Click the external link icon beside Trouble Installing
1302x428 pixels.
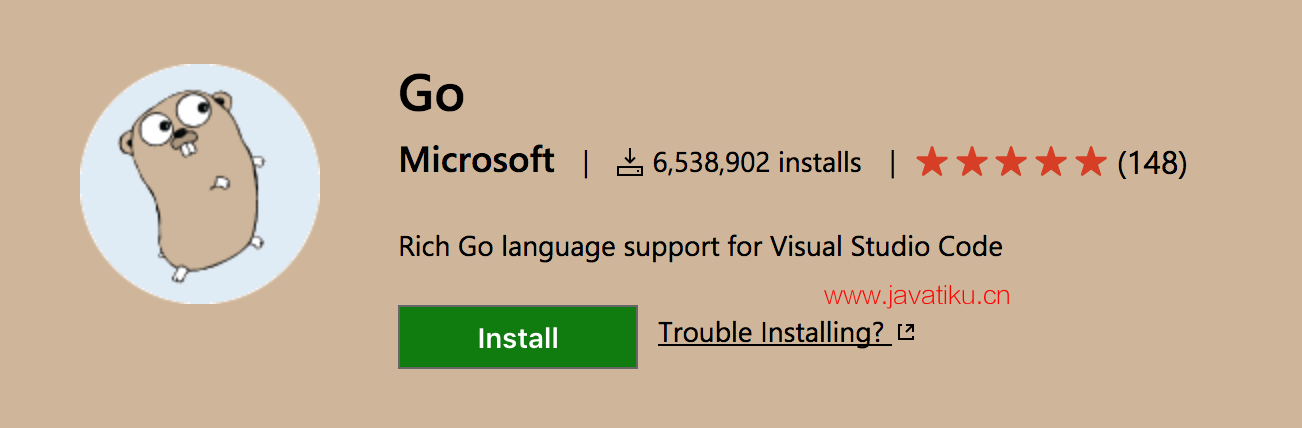pyautogui.click(x=906, y=332)
